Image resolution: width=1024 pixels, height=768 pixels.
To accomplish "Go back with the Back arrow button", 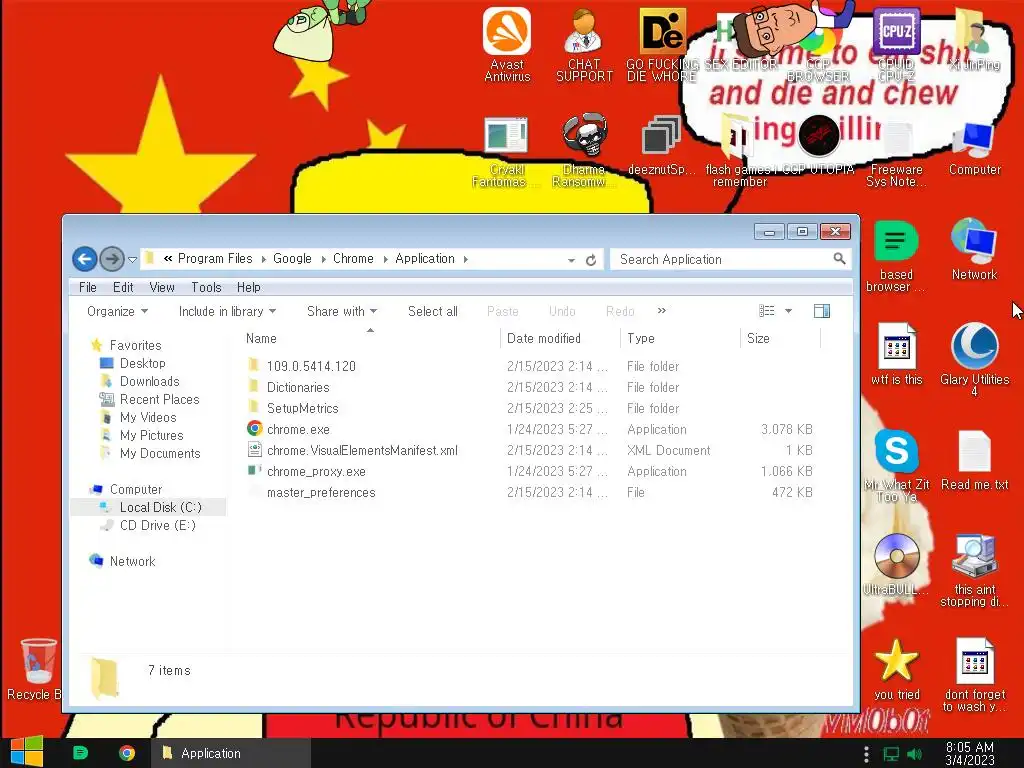I will [84, 259].
